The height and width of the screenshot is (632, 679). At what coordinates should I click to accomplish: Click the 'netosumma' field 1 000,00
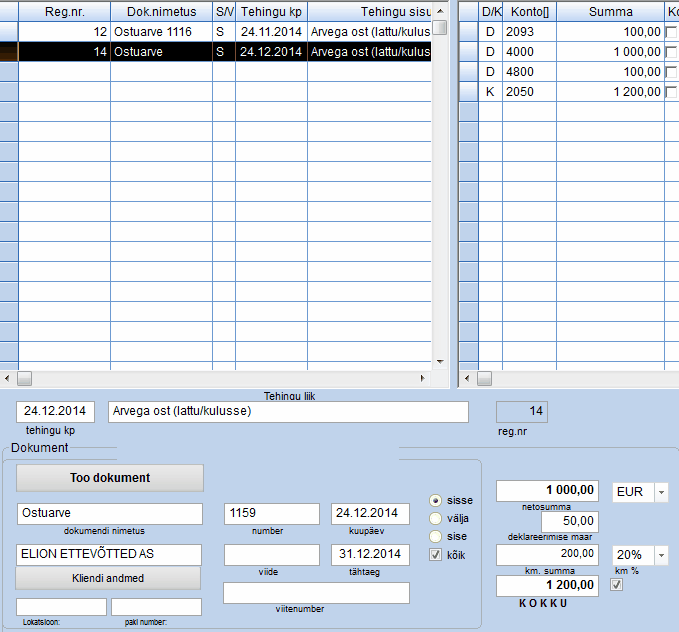click(x=547, y=491)
